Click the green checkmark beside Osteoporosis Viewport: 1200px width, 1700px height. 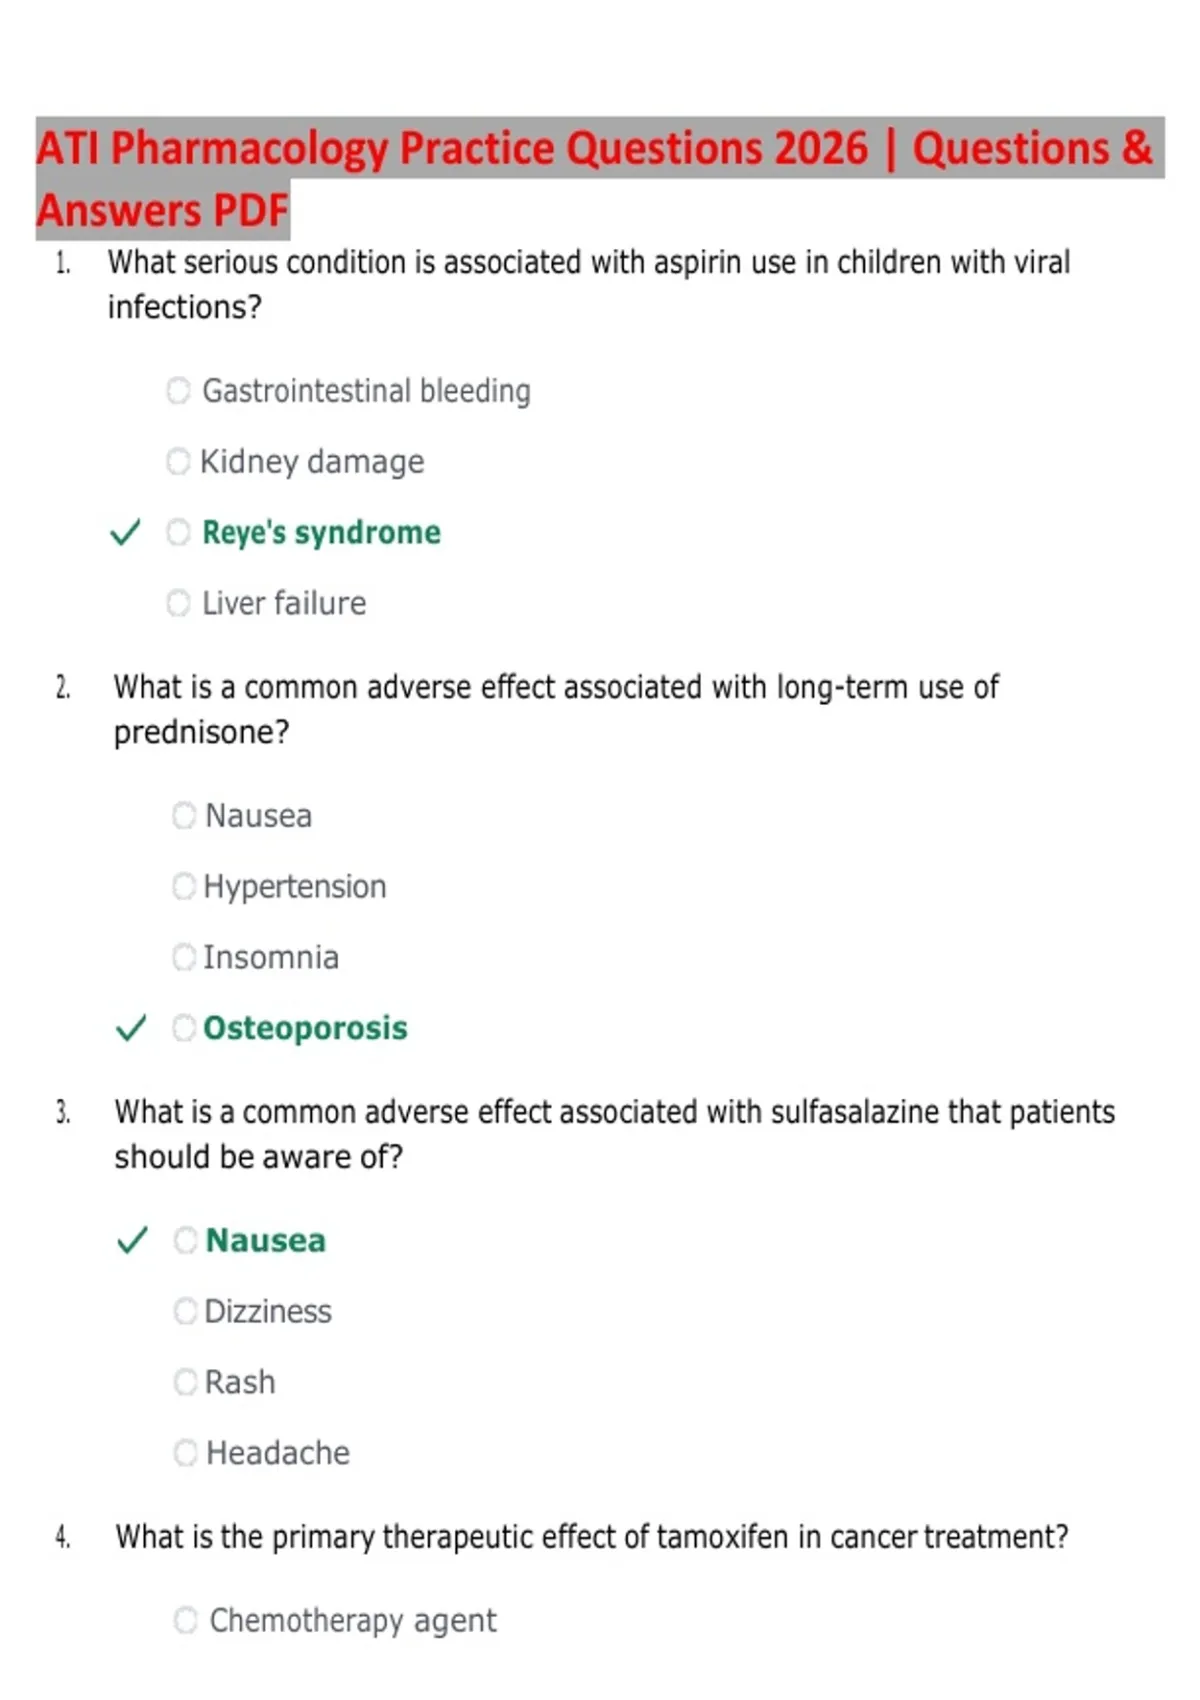pyautogui.click(x=131, y=1028)
